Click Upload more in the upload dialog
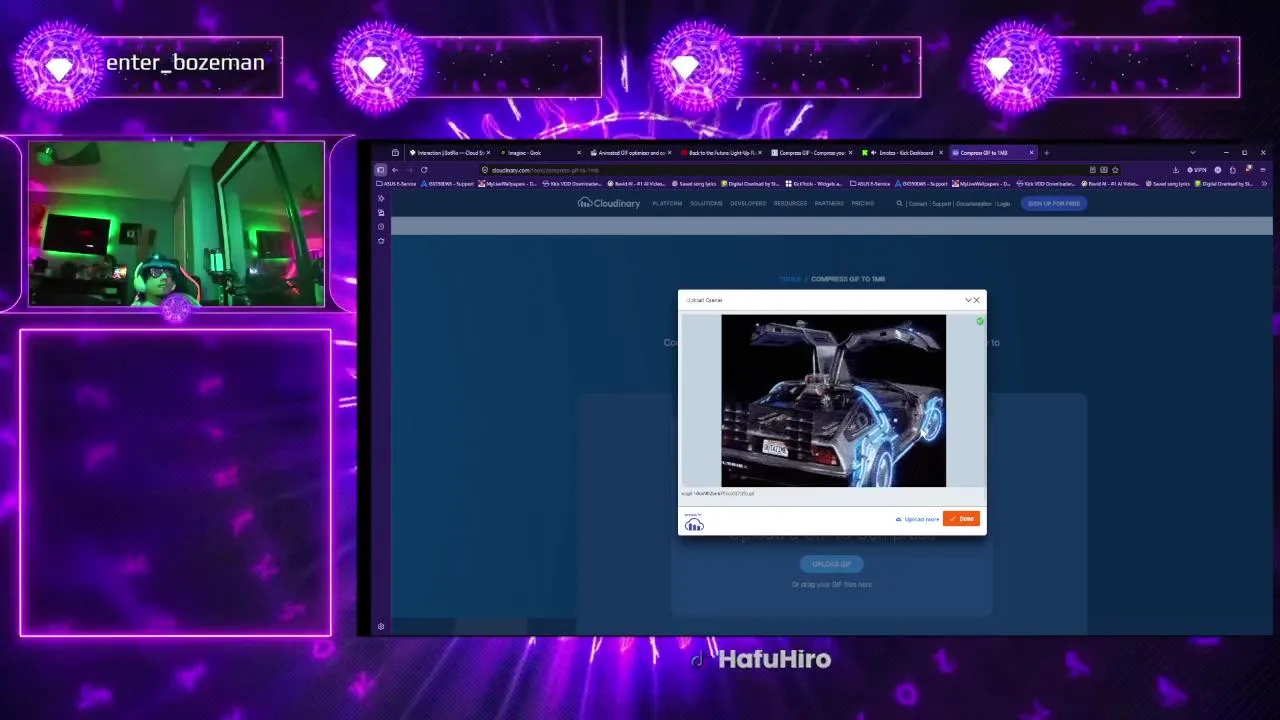The height and width of the screenshot is (720, 1280). [x=917, y=519]
